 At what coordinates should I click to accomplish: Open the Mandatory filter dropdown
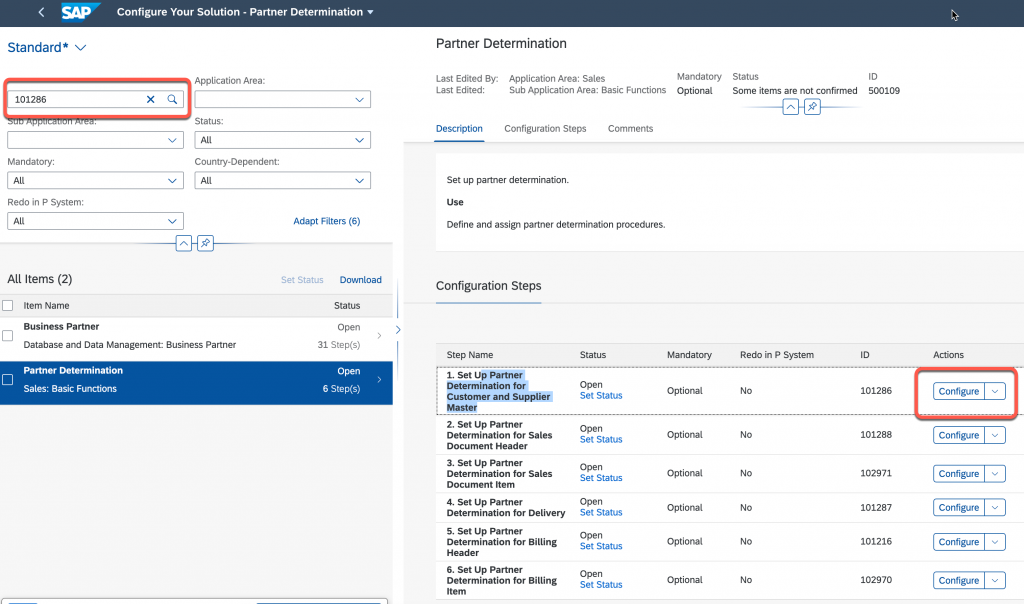(172, 180)
